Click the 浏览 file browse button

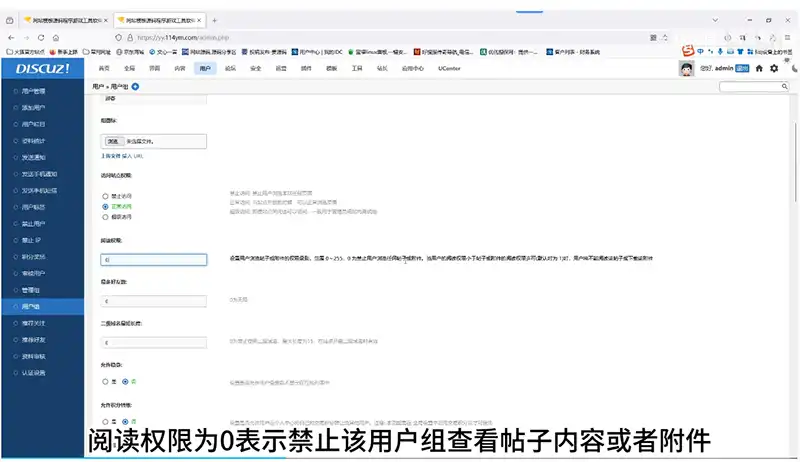(x=114, y=142)
